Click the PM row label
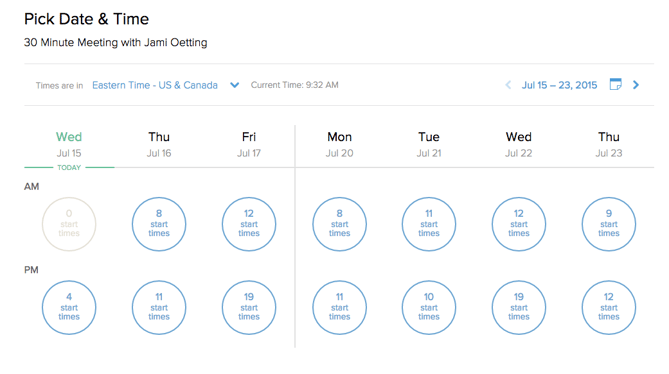This screenshot has width=669, height=374. click(x=31, y=270)
